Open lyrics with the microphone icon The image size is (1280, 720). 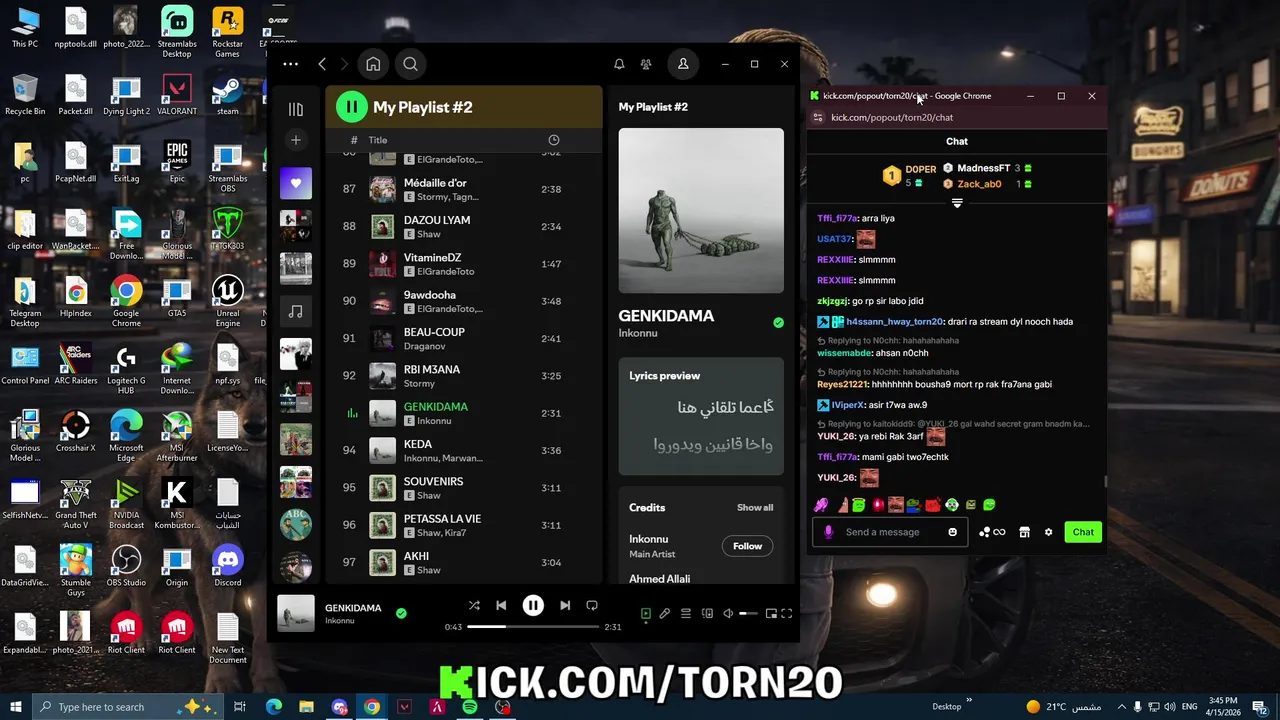point(665,613)
